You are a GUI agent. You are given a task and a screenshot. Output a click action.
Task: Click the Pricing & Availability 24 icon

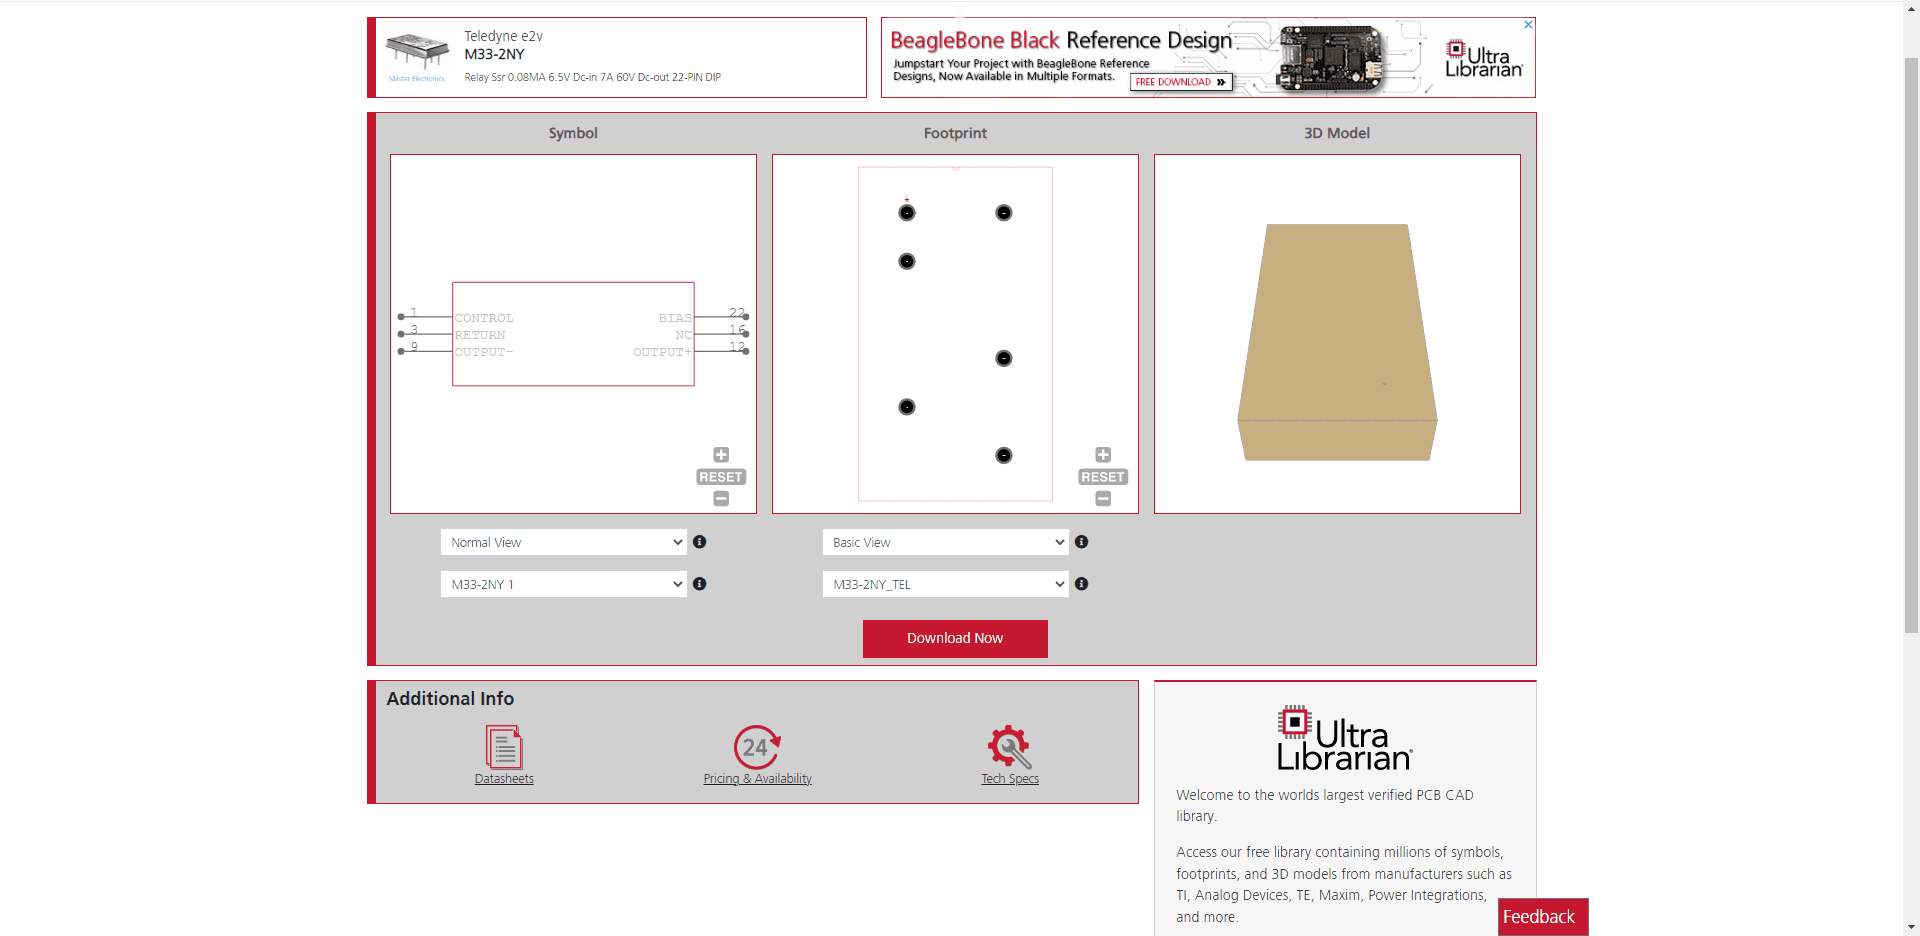click(757, 747)
